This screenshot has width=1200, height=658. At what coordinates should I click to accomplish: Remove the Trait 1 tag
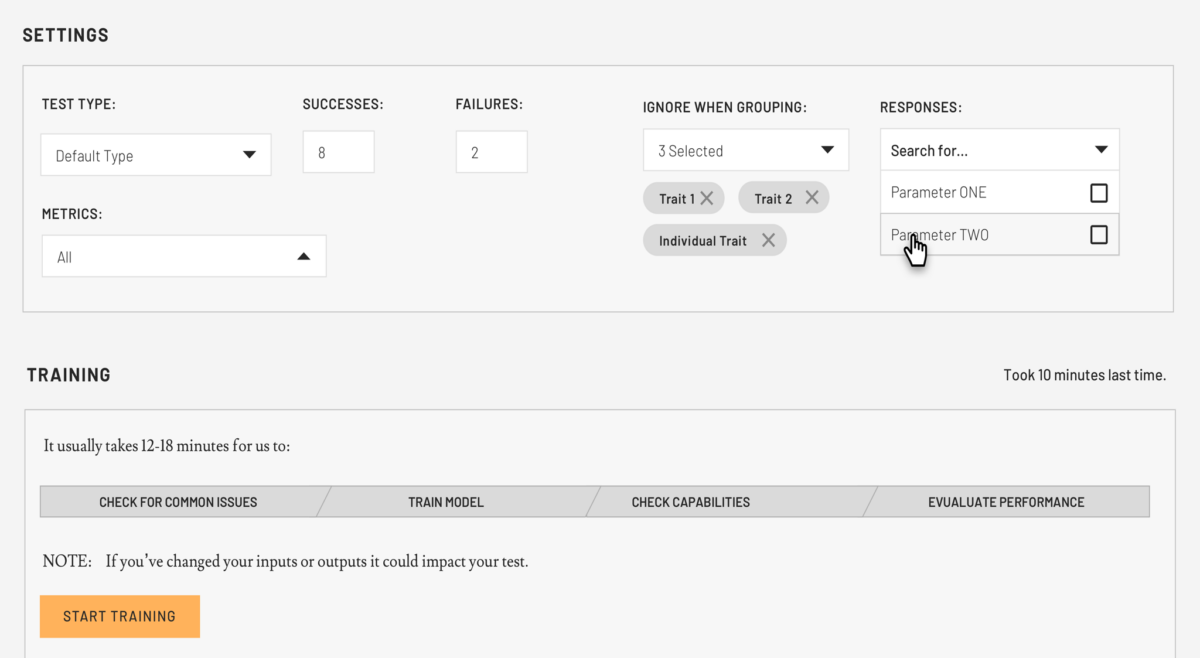coord(708,197)
